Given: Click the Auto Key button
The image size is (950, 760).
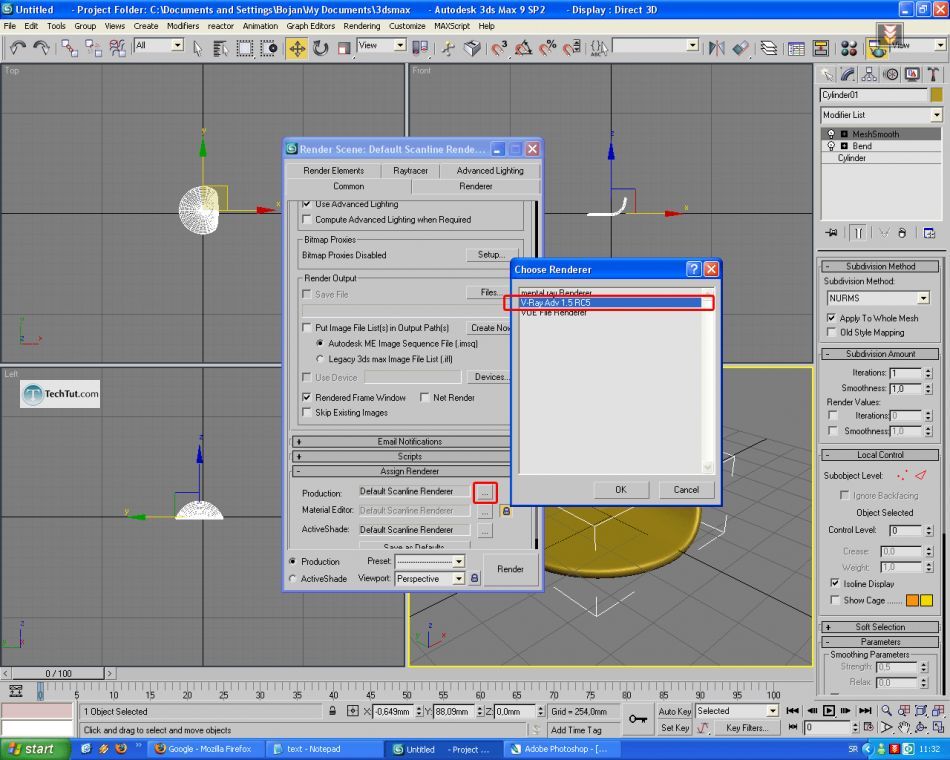Looking at the screenshot, I should pyautogui.click(x=674, y=711).
